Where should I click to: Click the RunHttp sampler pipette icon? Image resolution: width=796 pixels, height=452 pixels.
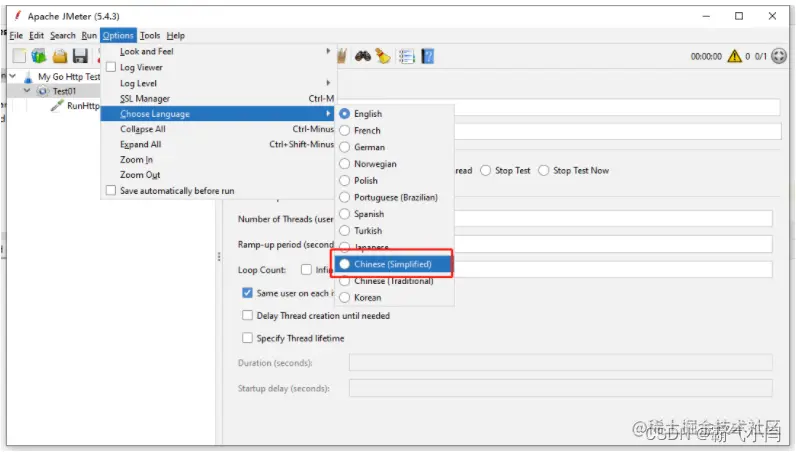click(57, 106)
